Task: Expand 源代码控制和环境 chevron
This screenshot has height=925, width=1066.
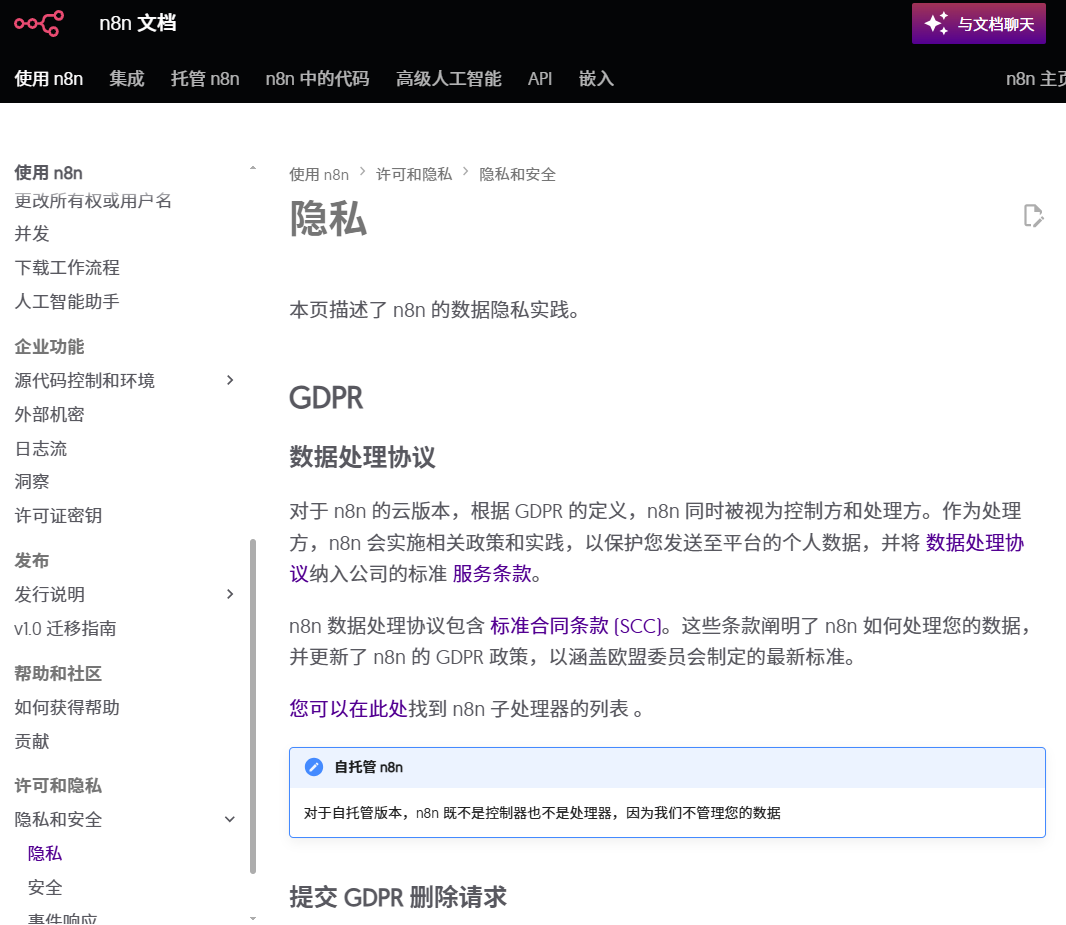Action: (x=230, y=380)
